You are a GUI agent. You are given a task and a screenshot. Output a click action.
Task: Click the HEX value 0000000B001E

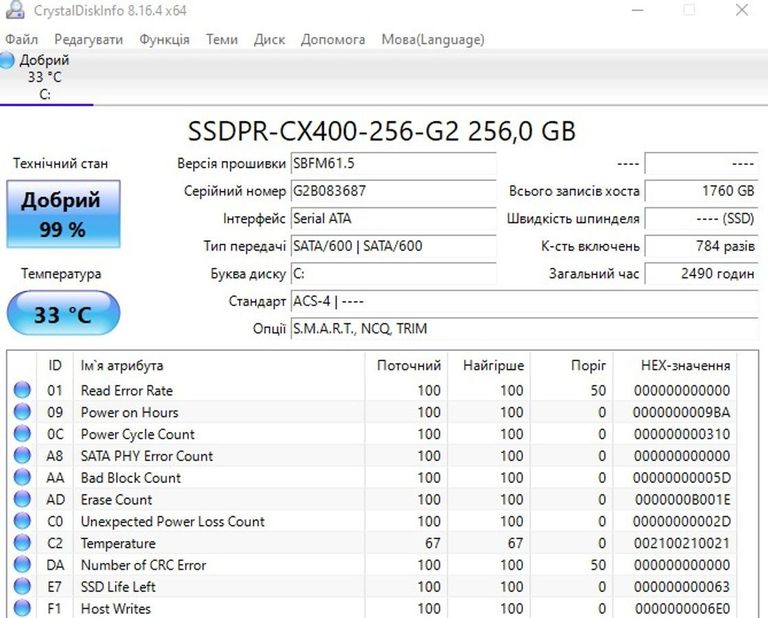pos(683,499)
